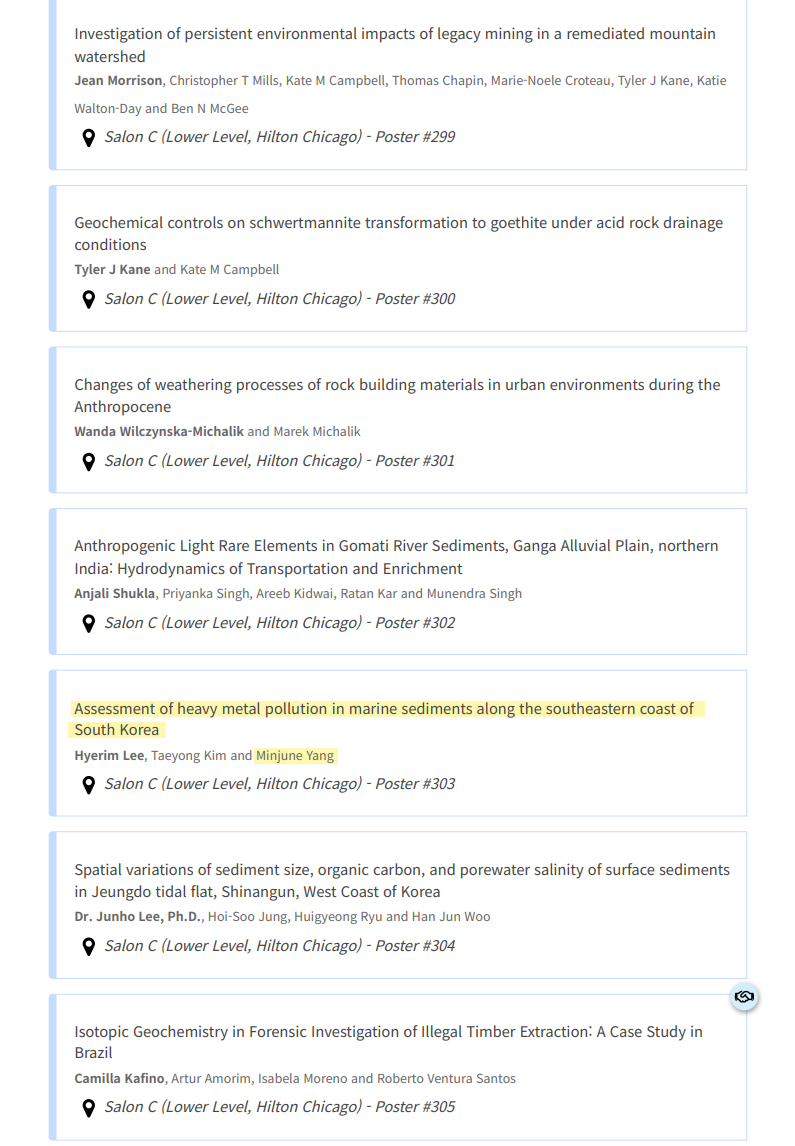Click the map pin beside Poster #305
The width and height of the screenshot is (795, 1146).
click(x=88, y=1107)
